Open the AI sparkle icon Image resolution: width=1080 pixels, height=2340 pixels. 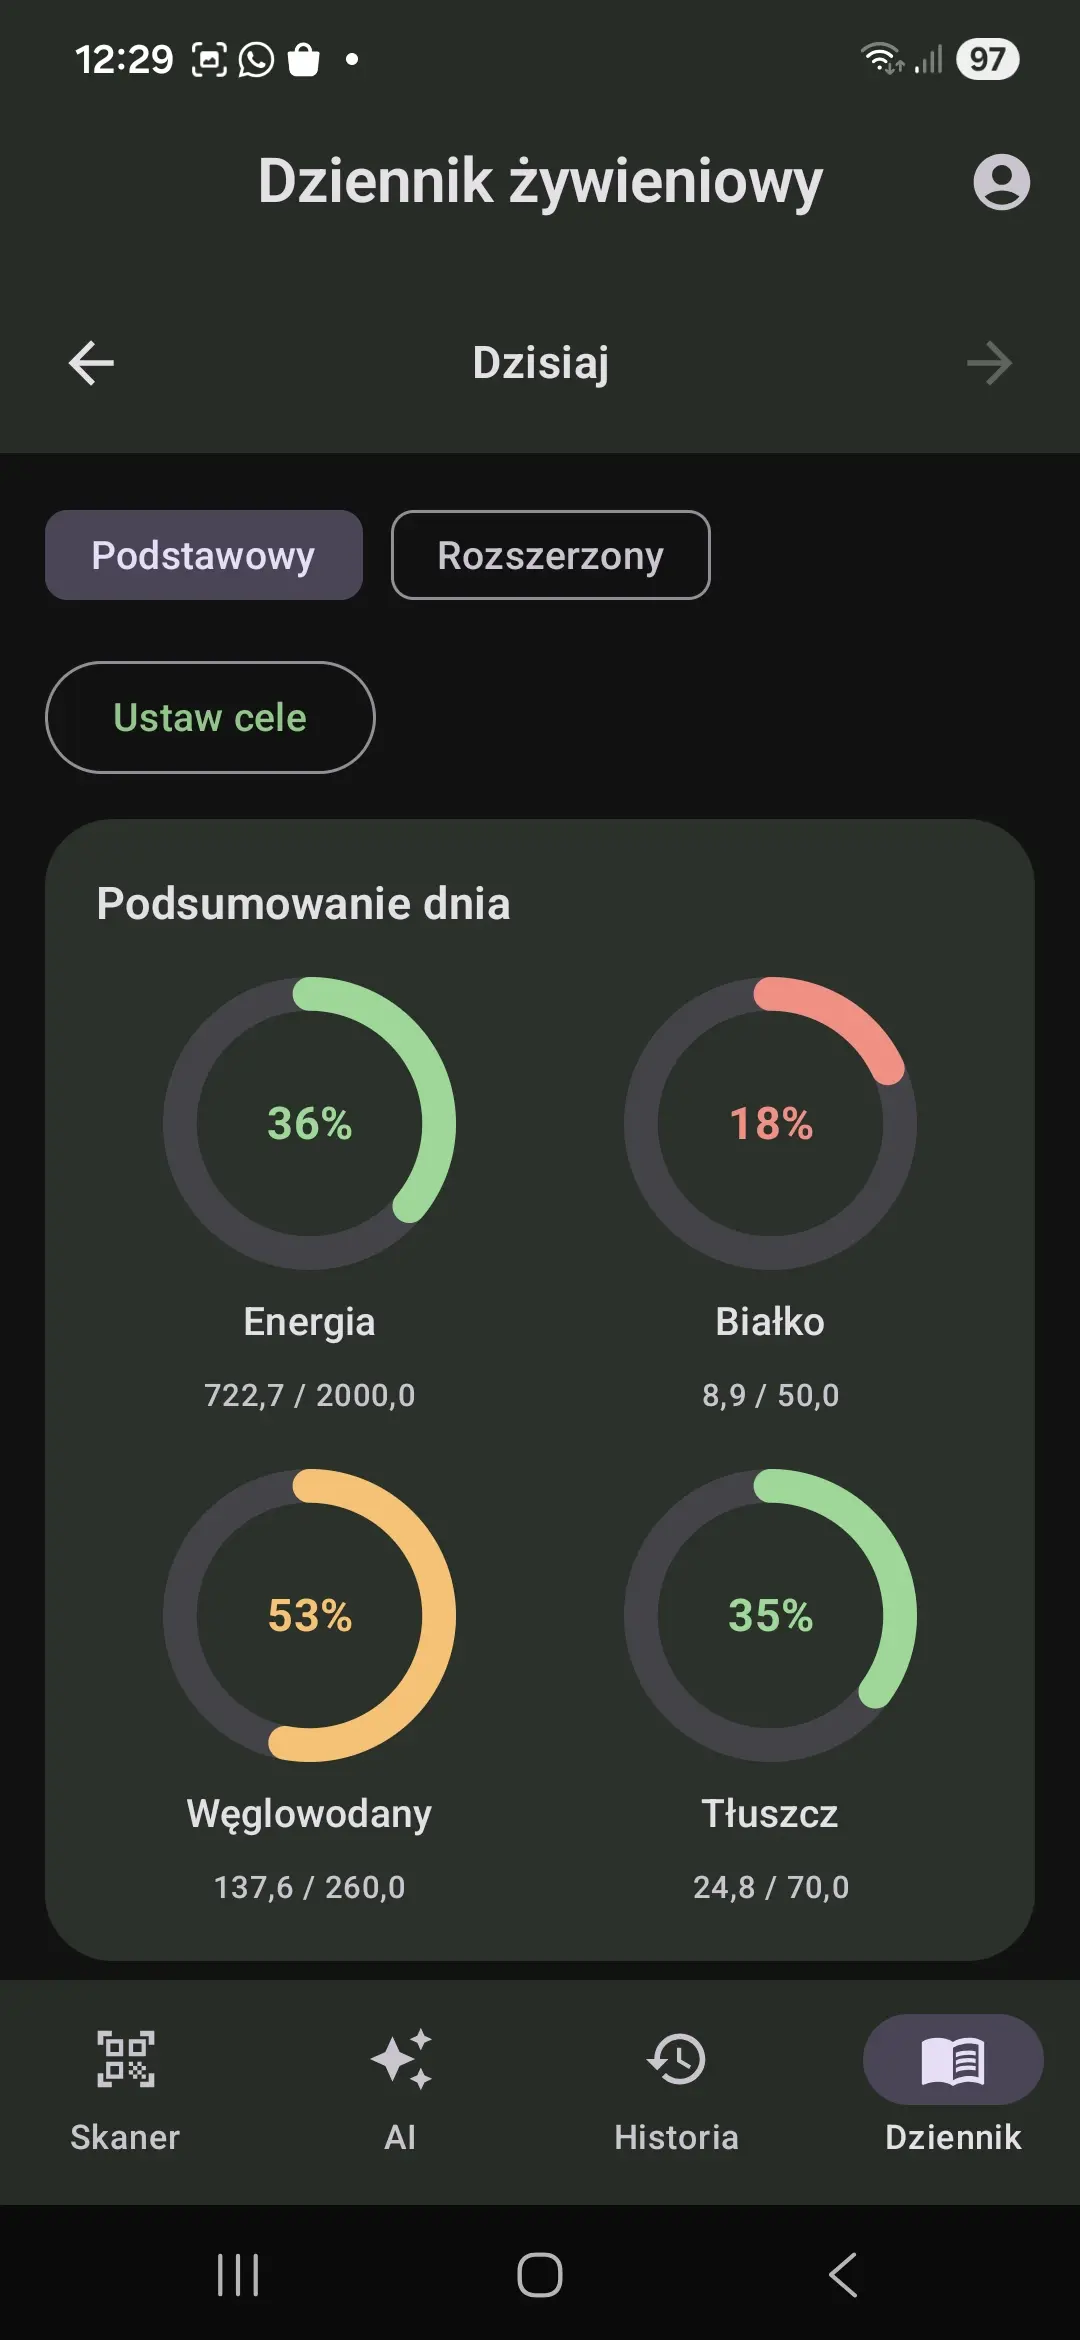click(400, 2059)
